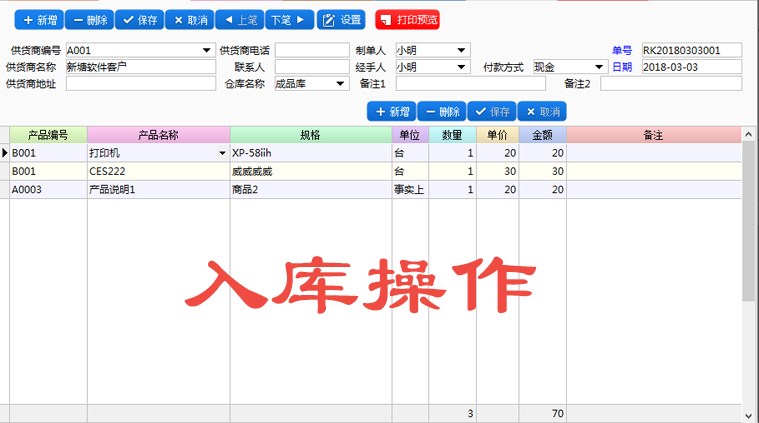Click the 供货商电话 input field

coord(312,50)
